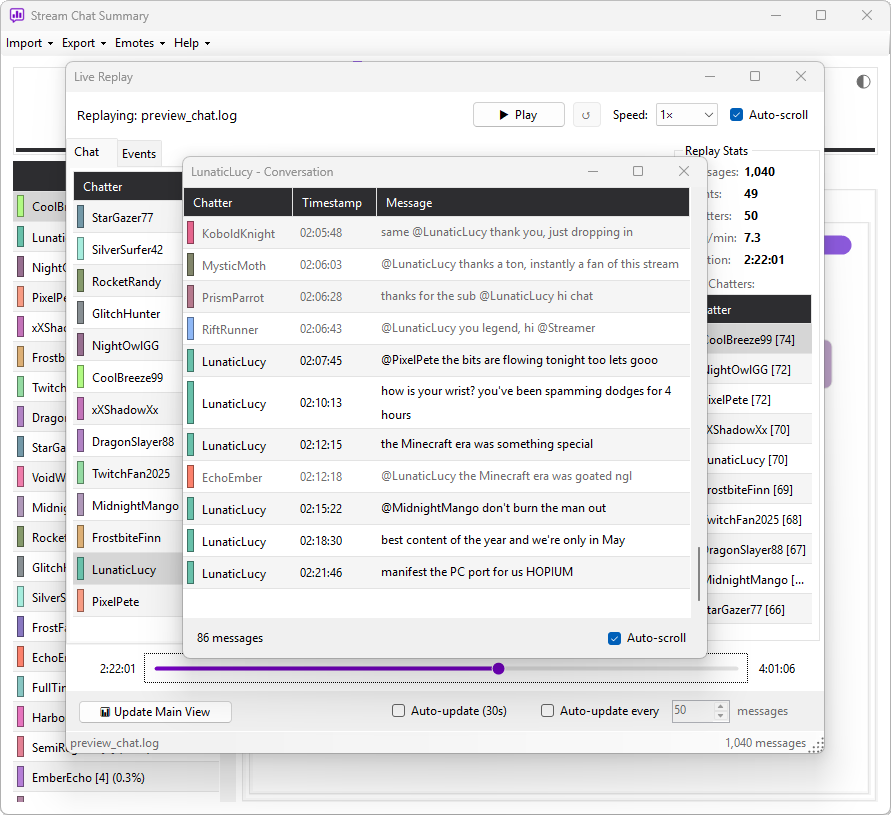This screenshot has width=891, height=815.
Task: Click the messages count input field
Action: pyautogui.click(x=693, y=711)
